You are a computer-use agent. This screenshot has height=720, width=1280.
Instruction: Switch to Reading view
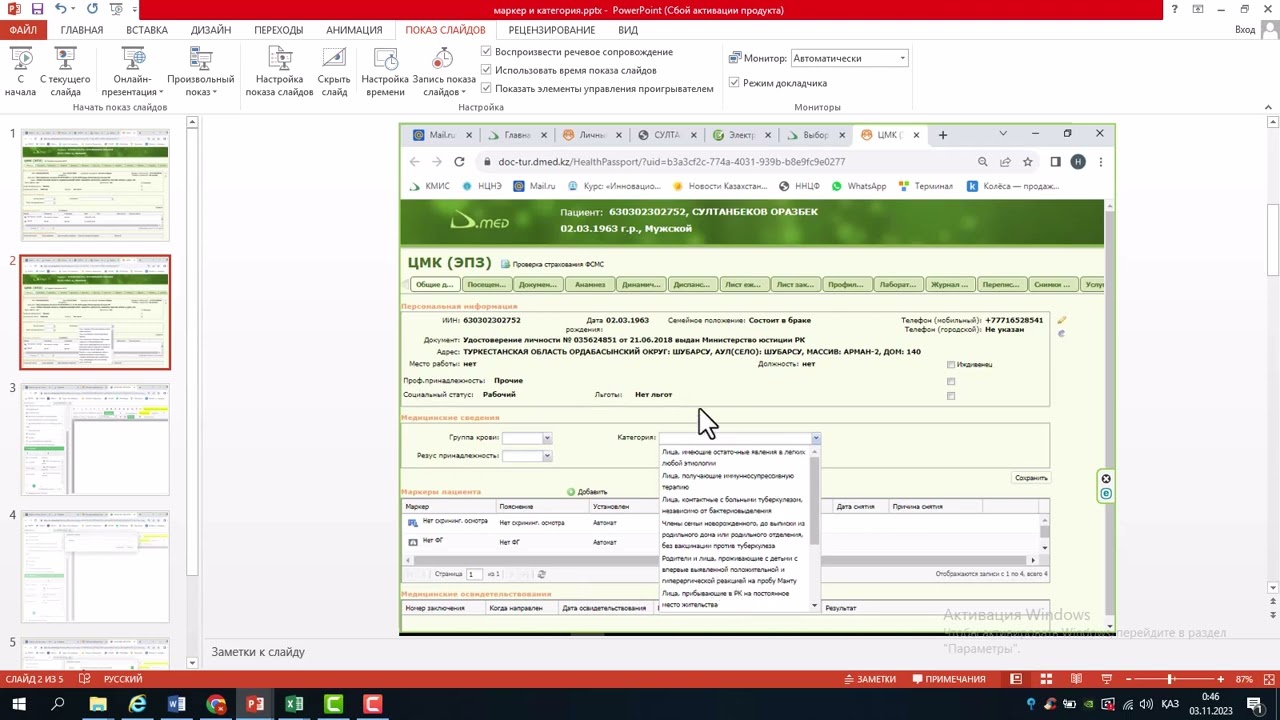pyautogui.click(x=1076, y=679)
